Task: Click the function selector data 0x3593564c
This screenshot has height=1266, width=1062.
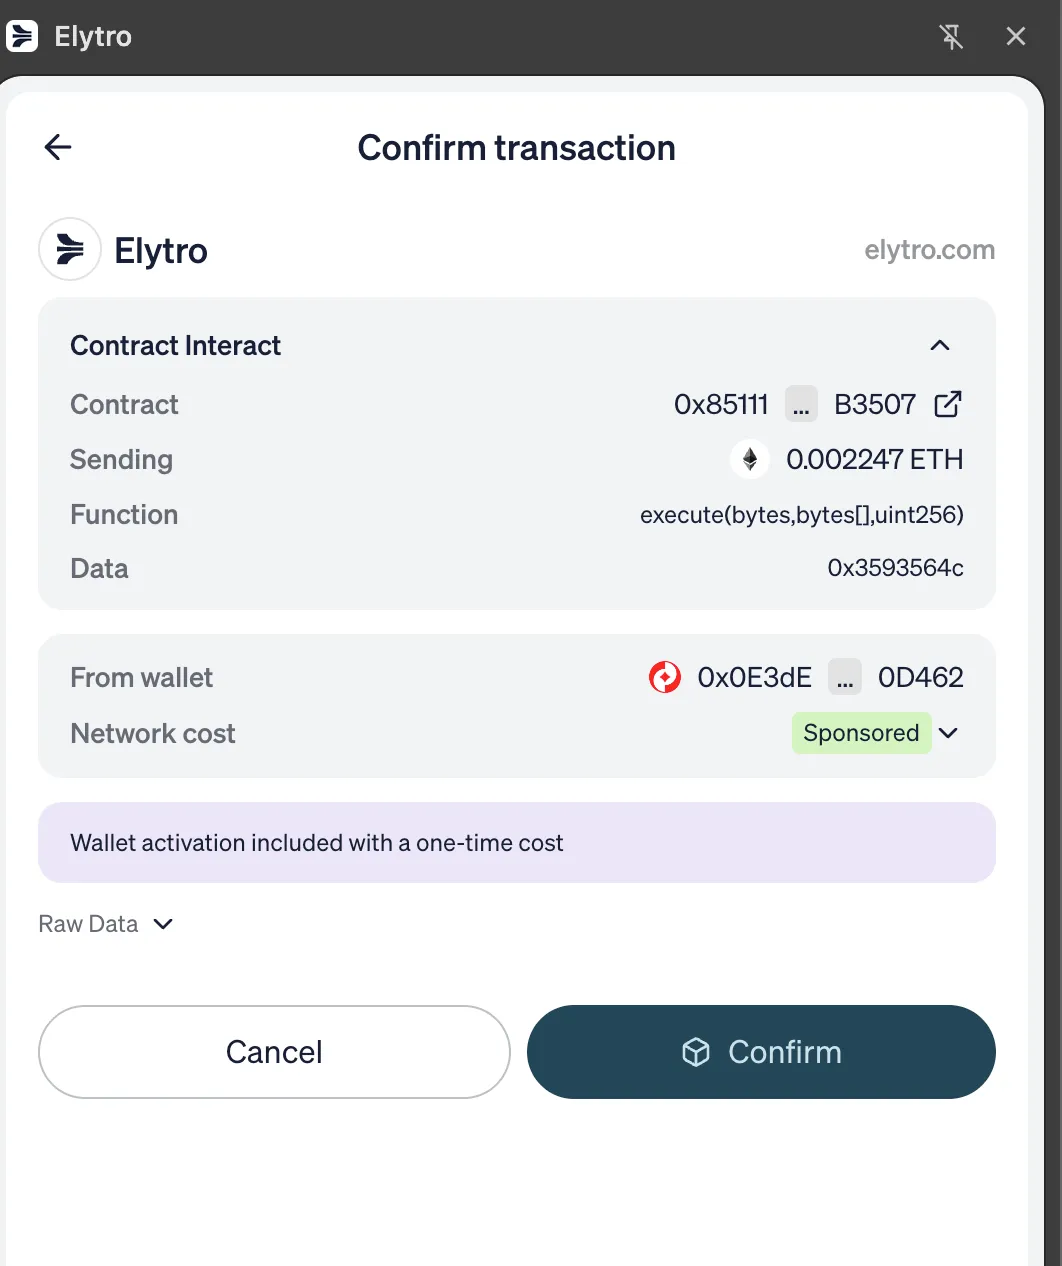Action: click(895, 568)
